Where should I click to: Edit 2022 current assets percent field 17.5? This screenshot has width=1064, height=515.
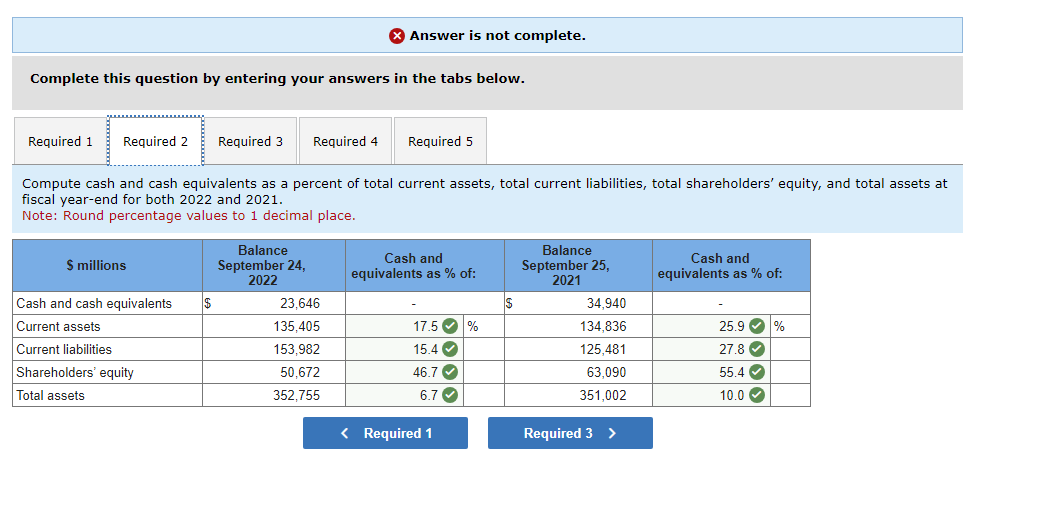404,326
